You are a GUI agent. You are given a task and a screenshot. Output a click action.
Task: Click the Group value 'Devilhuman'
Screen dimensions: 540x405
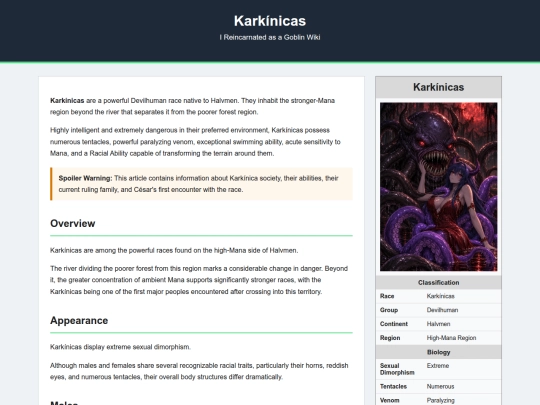pos(442,310)
